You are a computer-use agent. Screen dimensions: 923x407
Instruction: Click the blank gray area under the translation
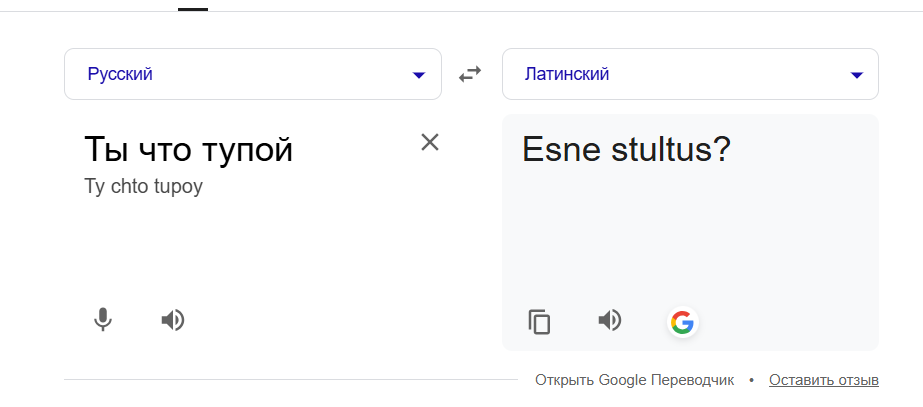pos(690,240)
